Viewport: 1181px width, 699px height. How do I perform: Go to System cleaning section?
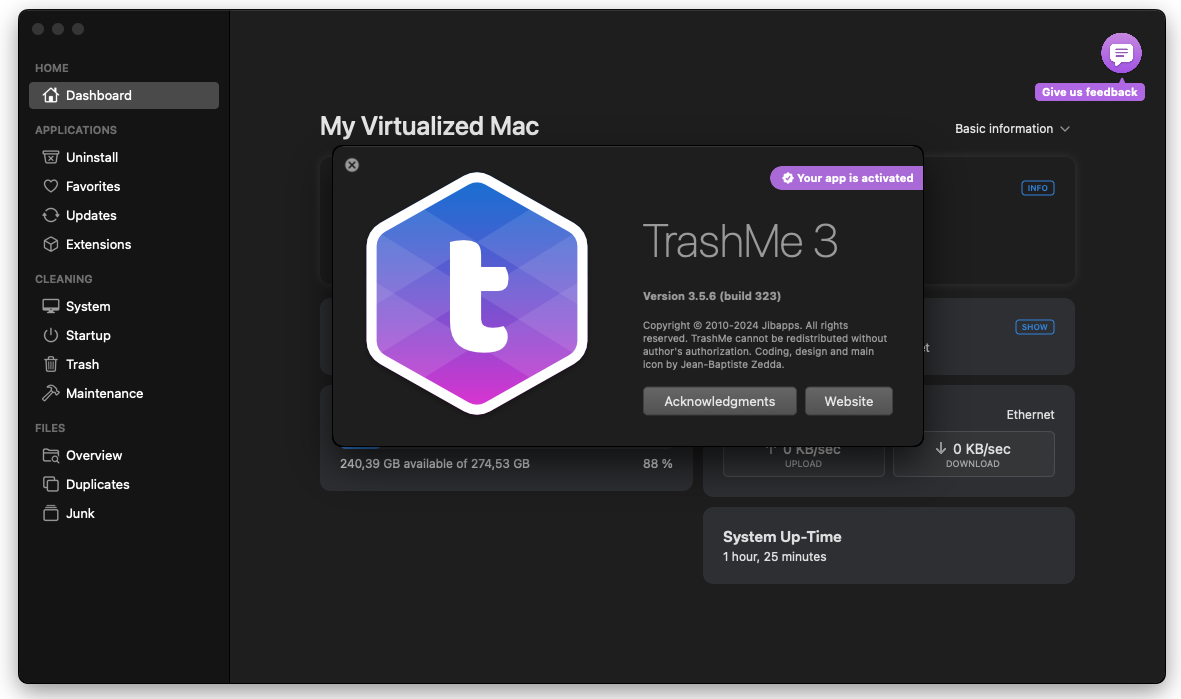point(88,307)
